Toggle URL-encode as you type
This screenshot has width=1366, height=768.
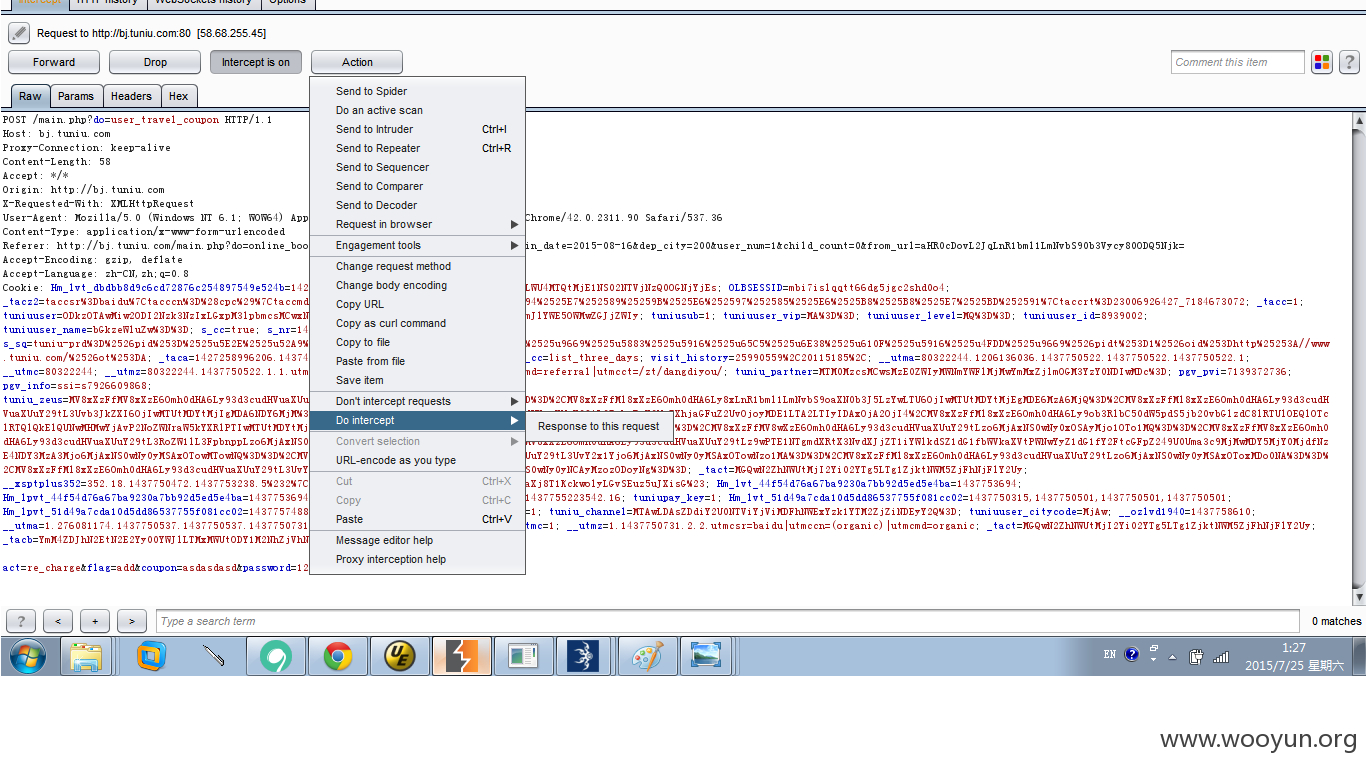pos(417,460)
